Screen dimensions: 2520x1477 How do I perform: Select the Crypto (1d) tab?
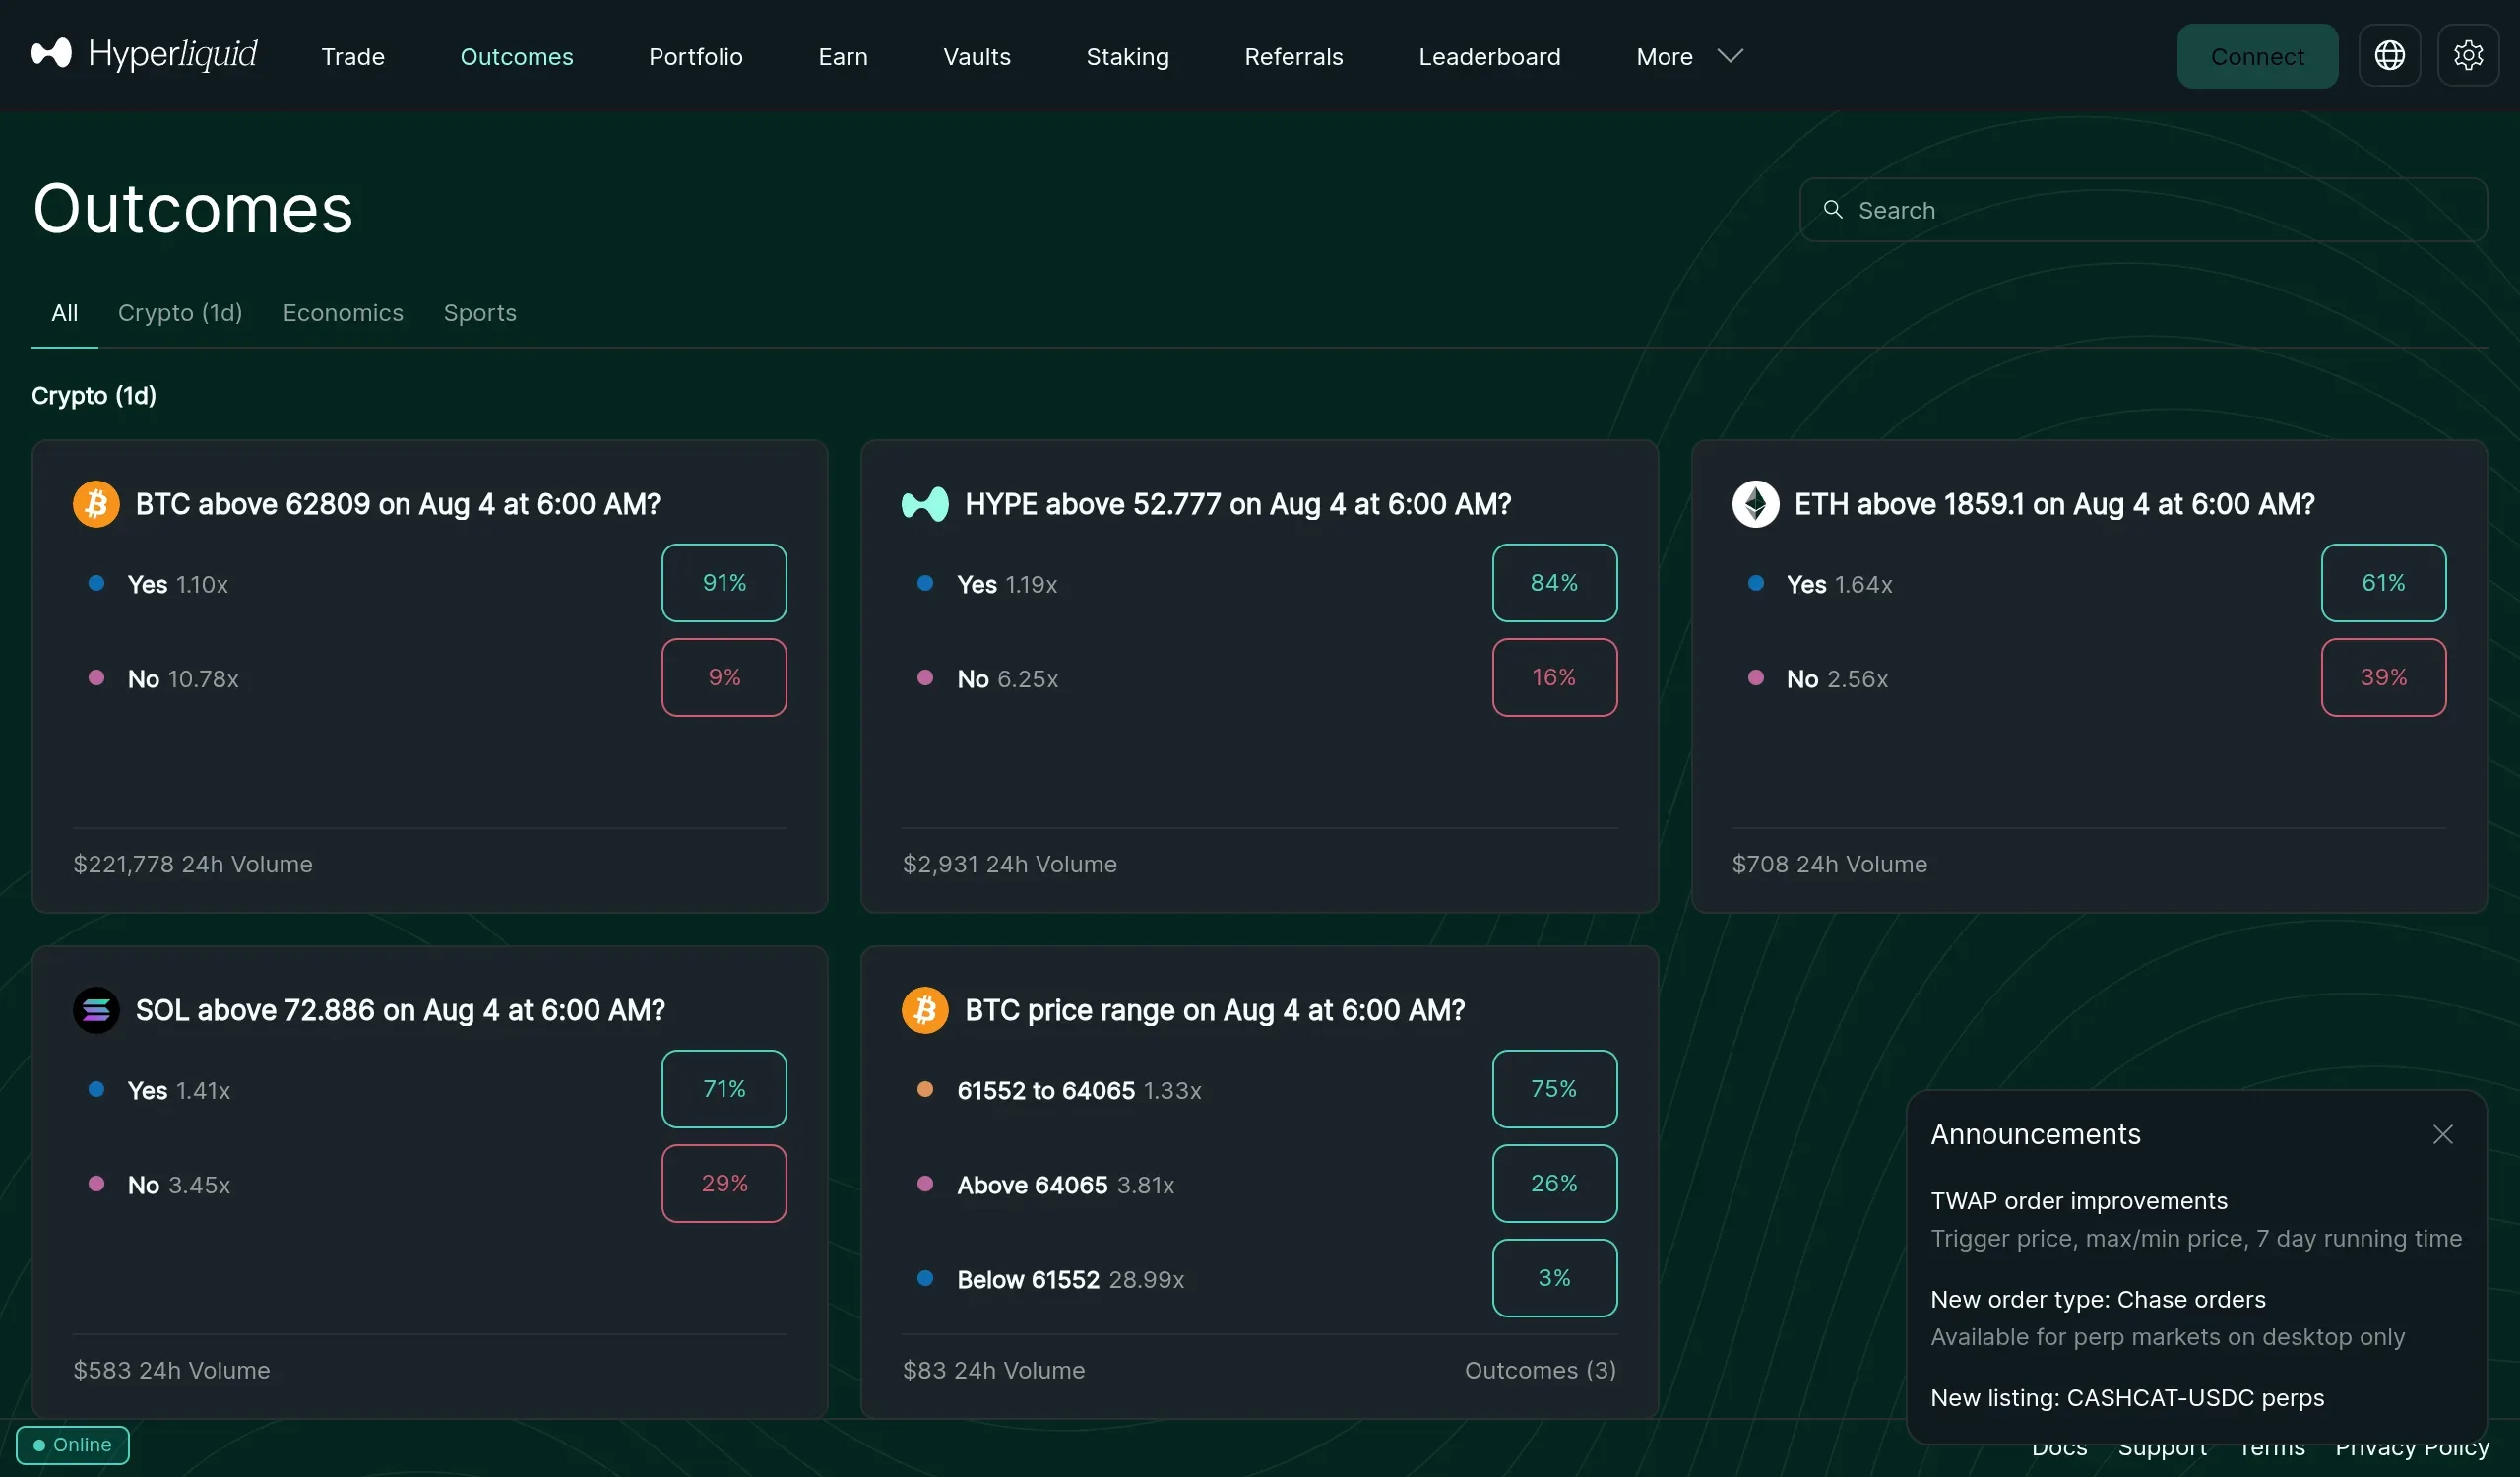180,313
